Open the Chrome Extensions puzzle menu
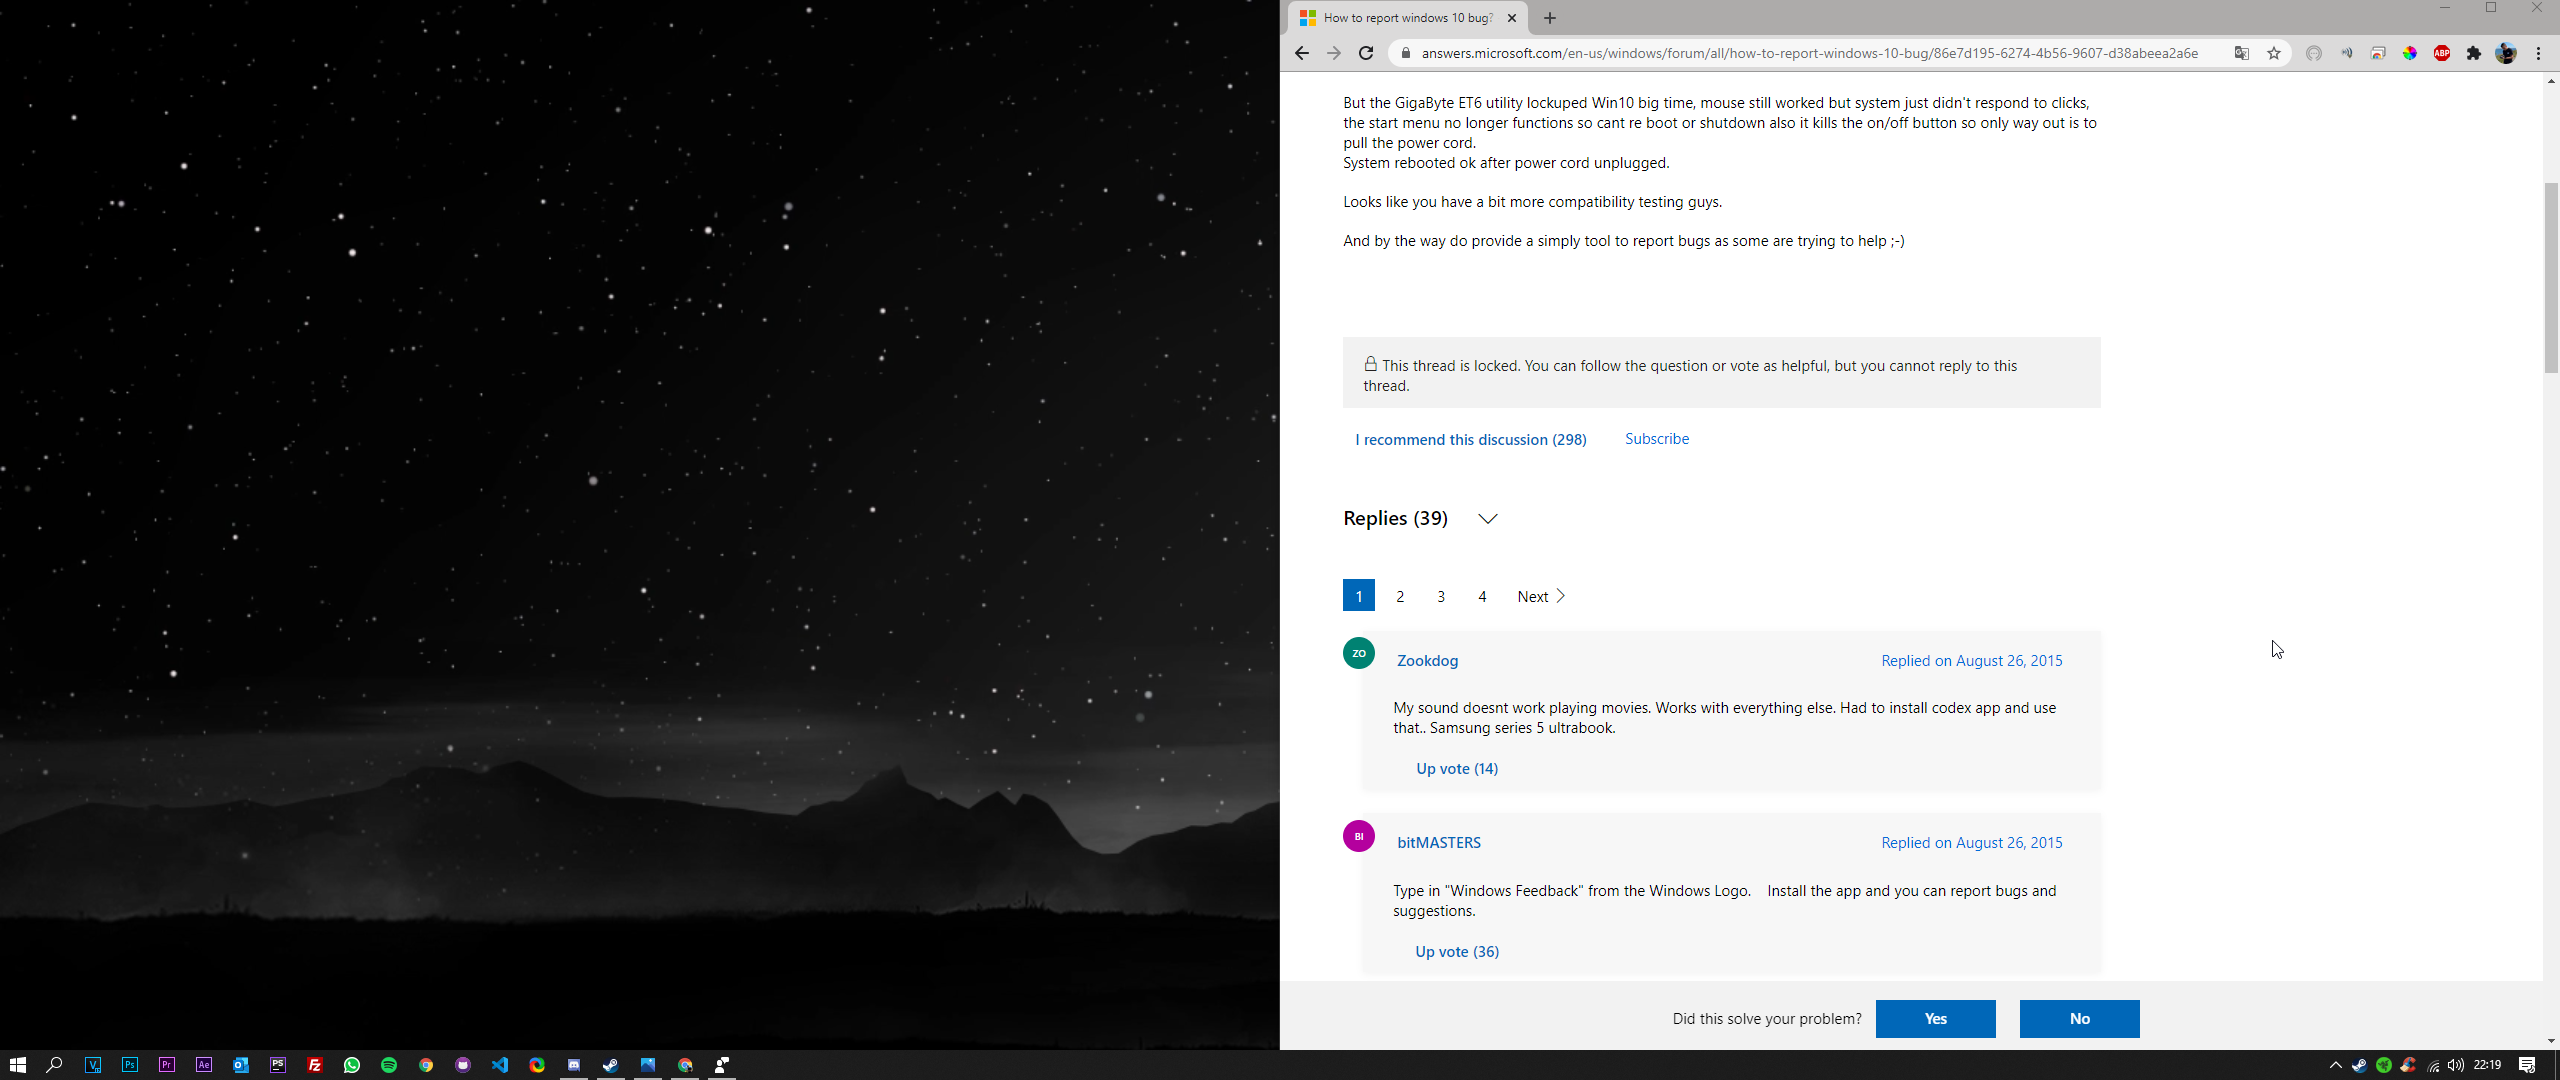2560x1080 pixels. coord(2474,53)
